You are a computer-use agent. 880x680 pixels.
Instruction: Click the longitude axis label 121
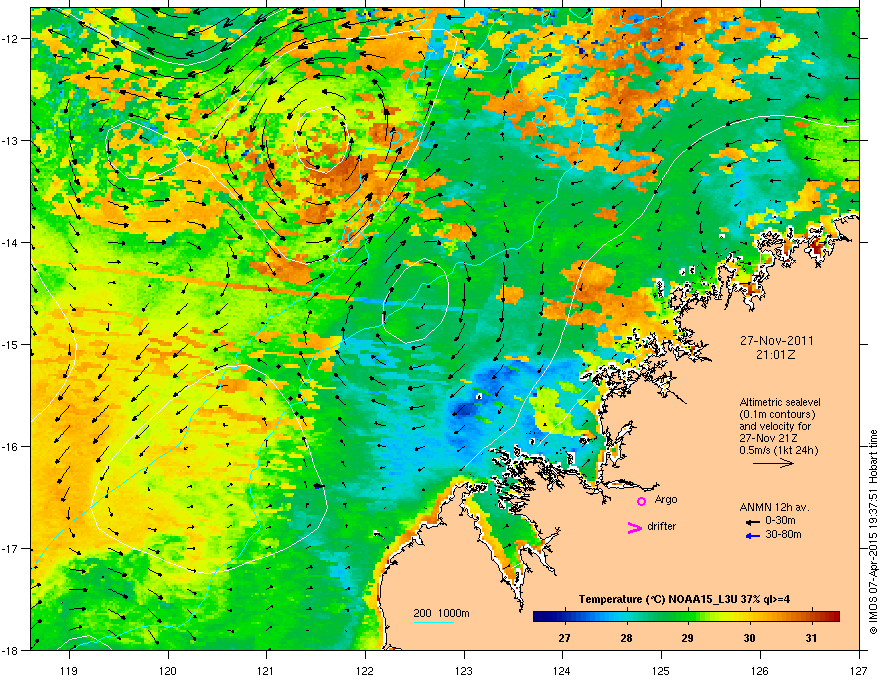click(267, 670)
